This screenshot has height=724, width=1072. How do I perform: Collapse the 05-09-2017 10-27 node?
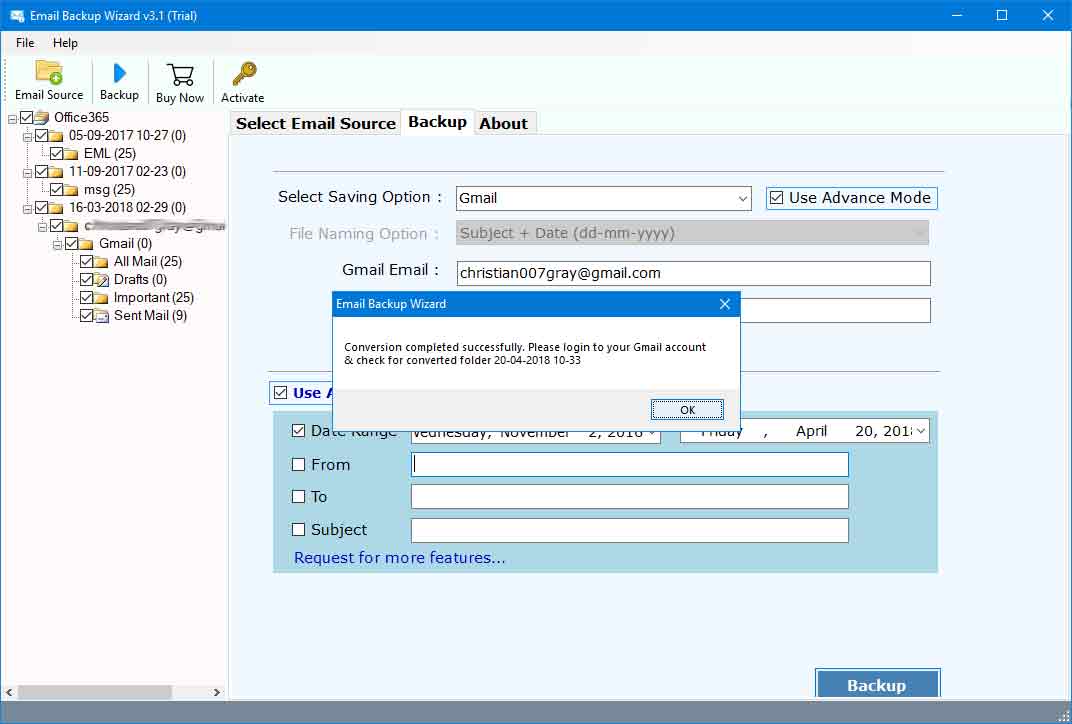pos(27,137)
